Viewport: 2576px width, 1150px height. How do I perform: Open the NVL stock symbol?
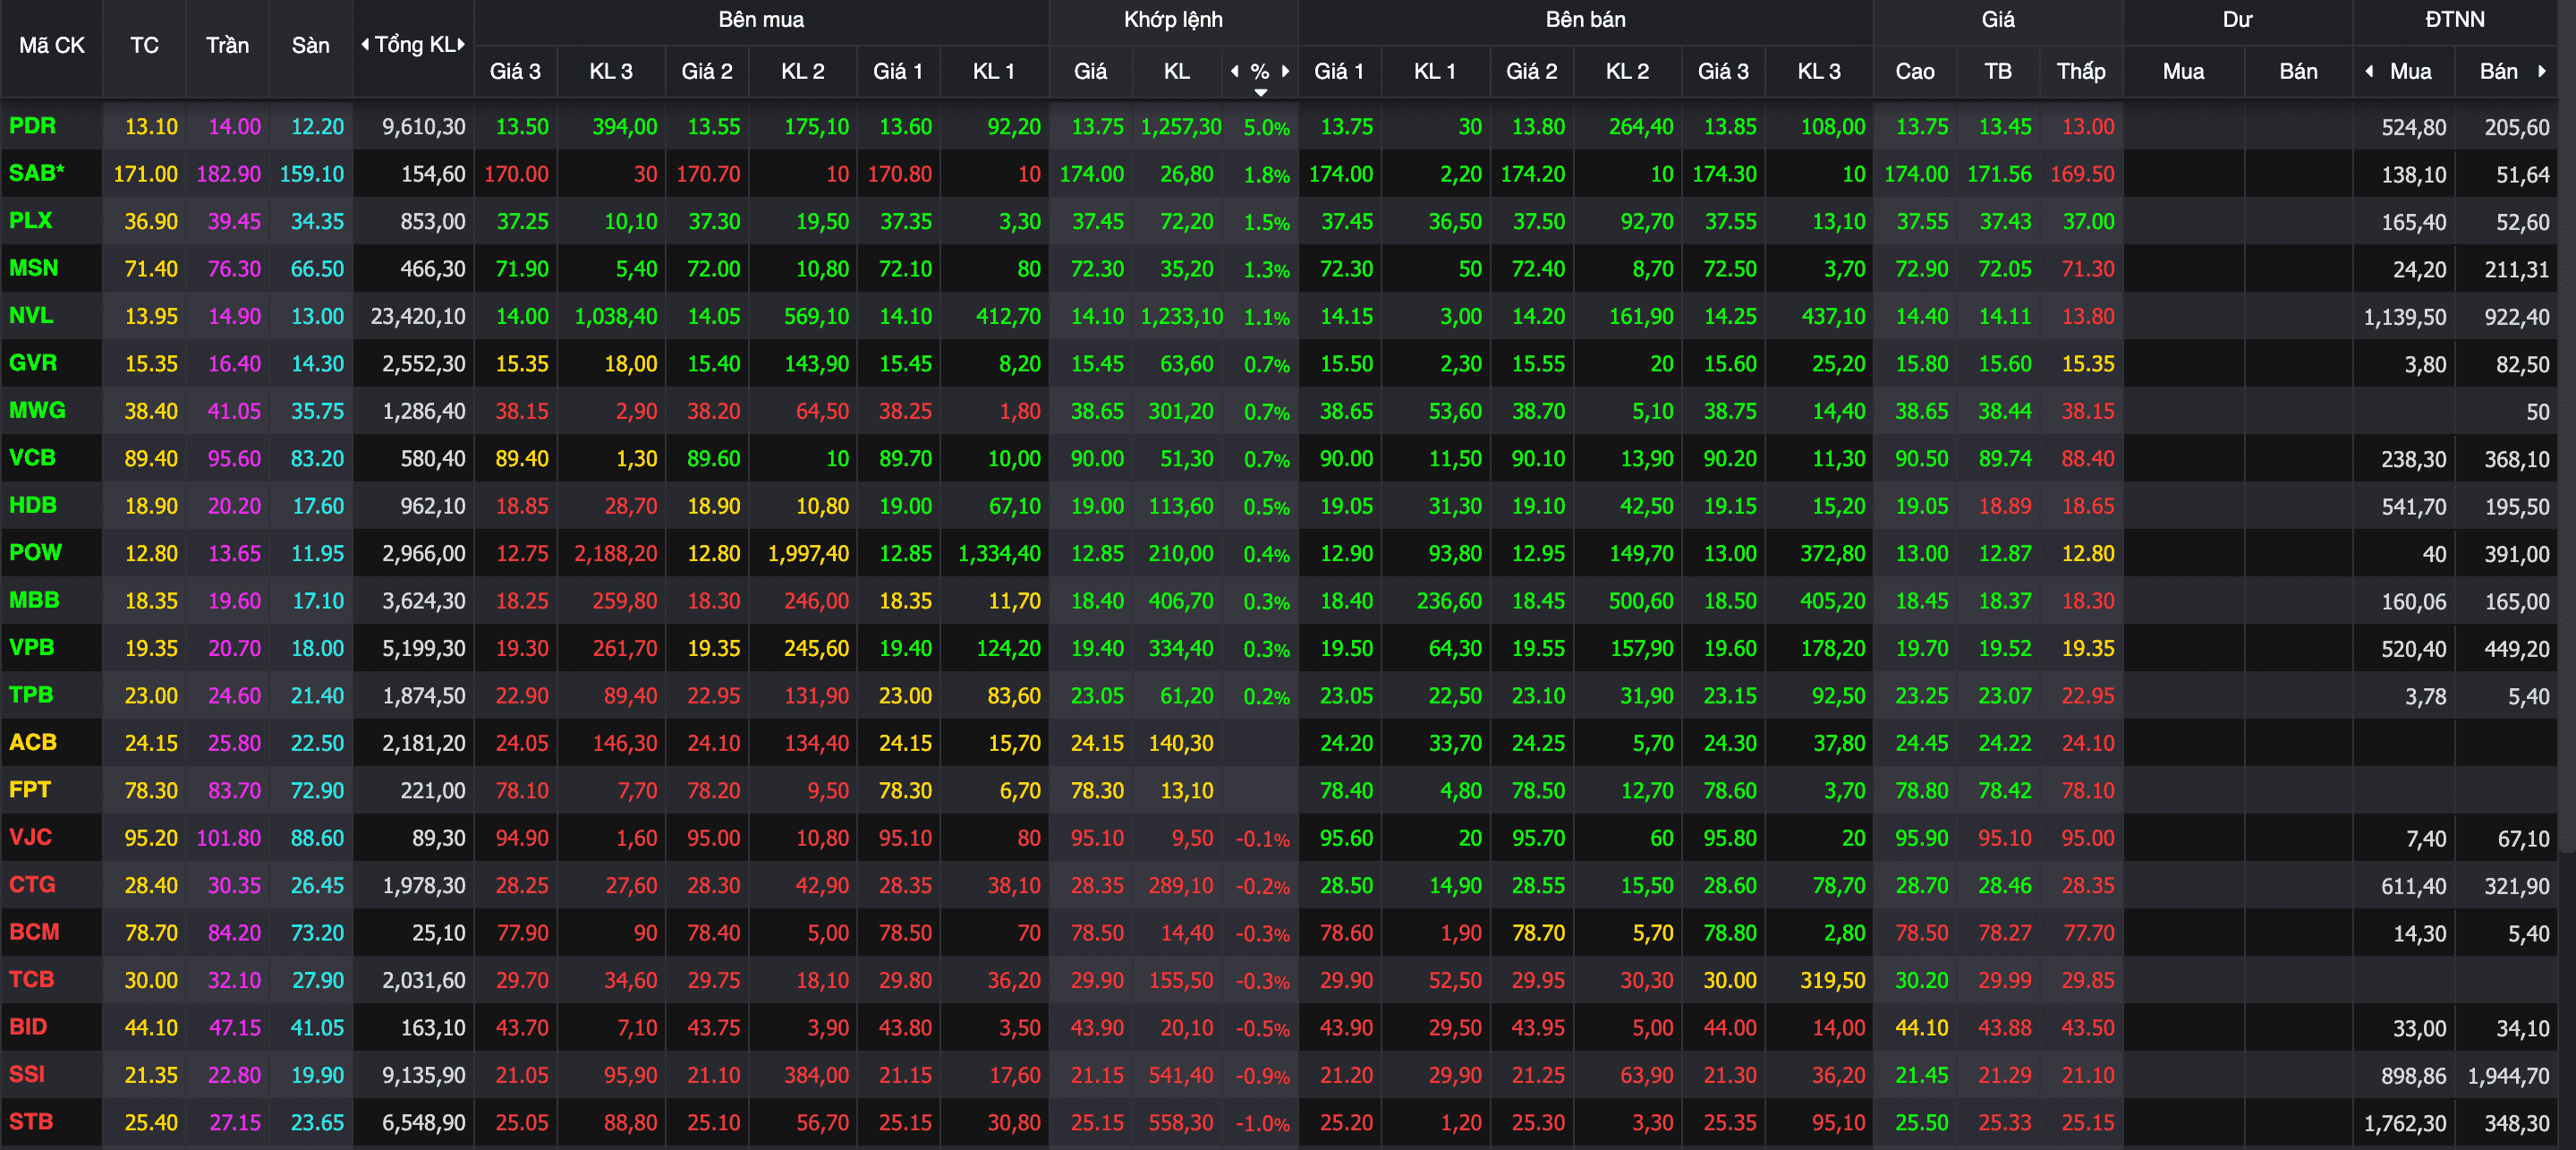31,315
